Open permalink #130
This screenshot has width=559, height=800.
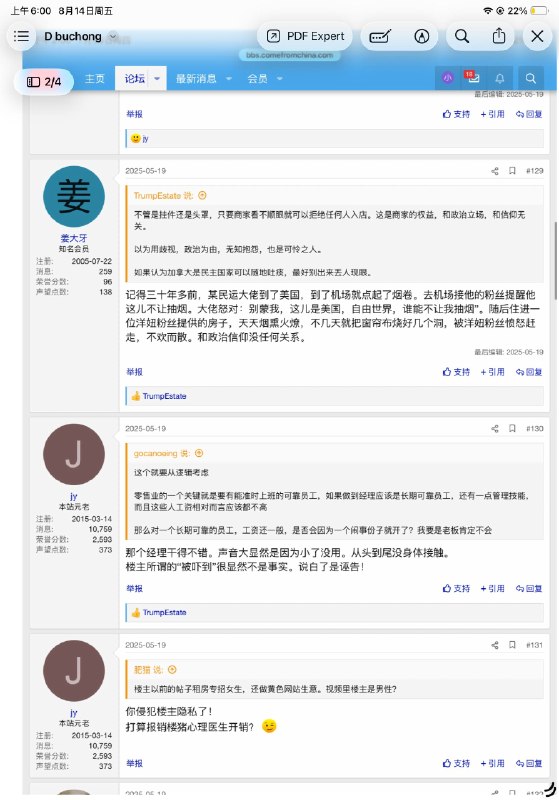point(535,429)
